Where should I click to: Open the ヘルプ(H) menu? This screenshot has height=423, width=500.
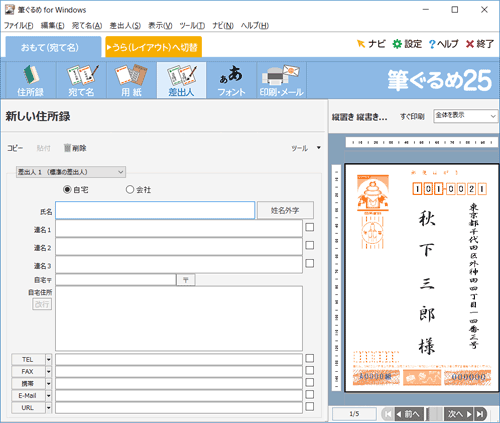255,25
